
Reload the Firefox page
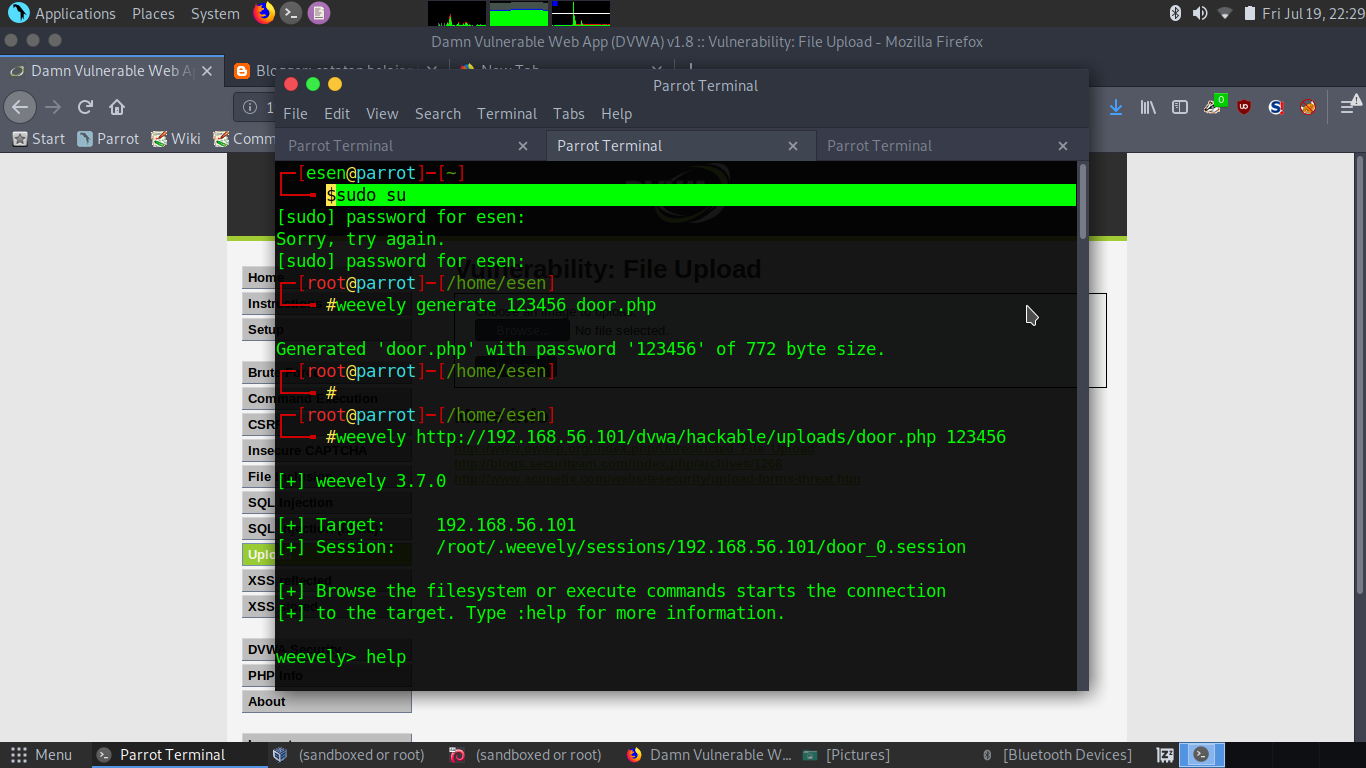(86, 107)
